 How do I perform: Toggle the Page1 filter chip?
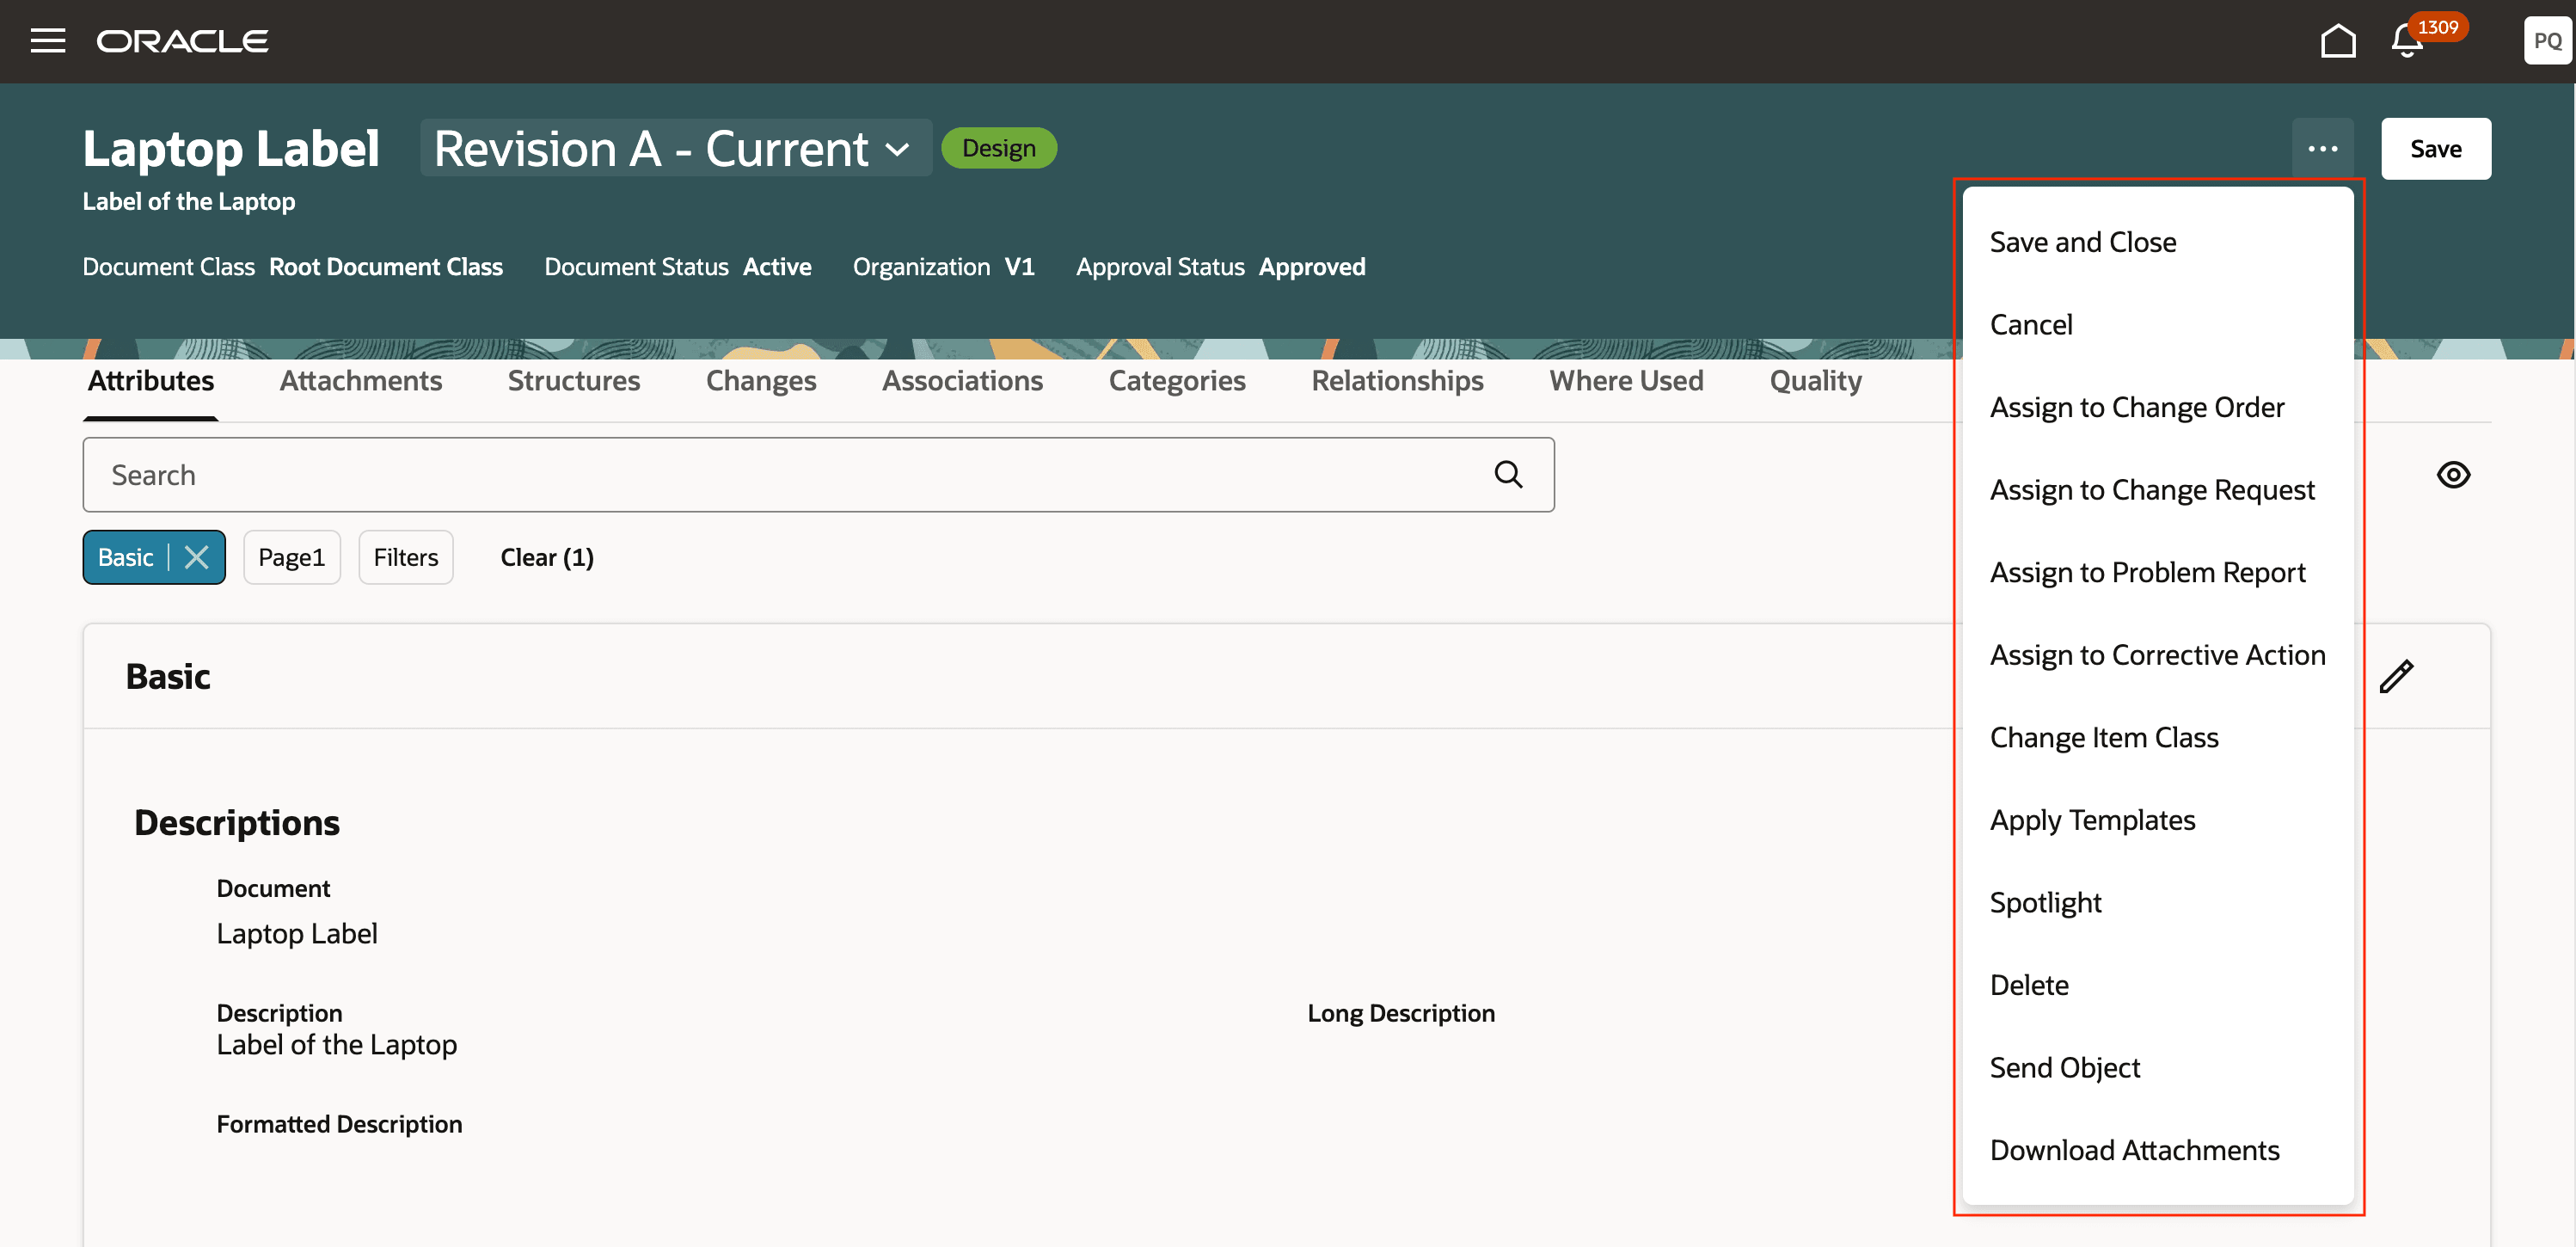(x=291, y=558)
